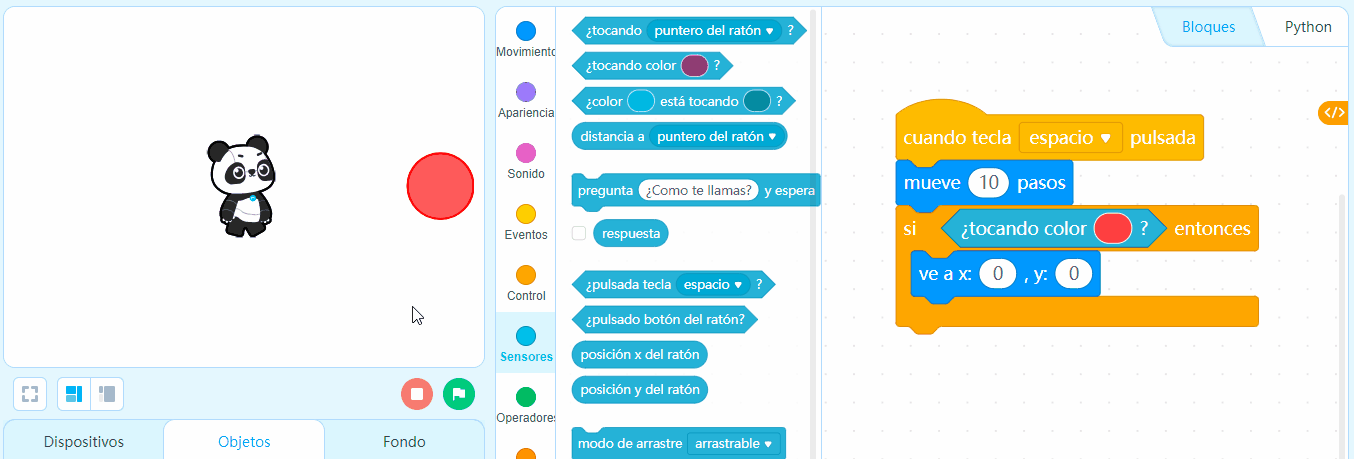The image size is (1354, 459).
Task: Click the ¿Como te llamas? text field
Action: point(699,190)
